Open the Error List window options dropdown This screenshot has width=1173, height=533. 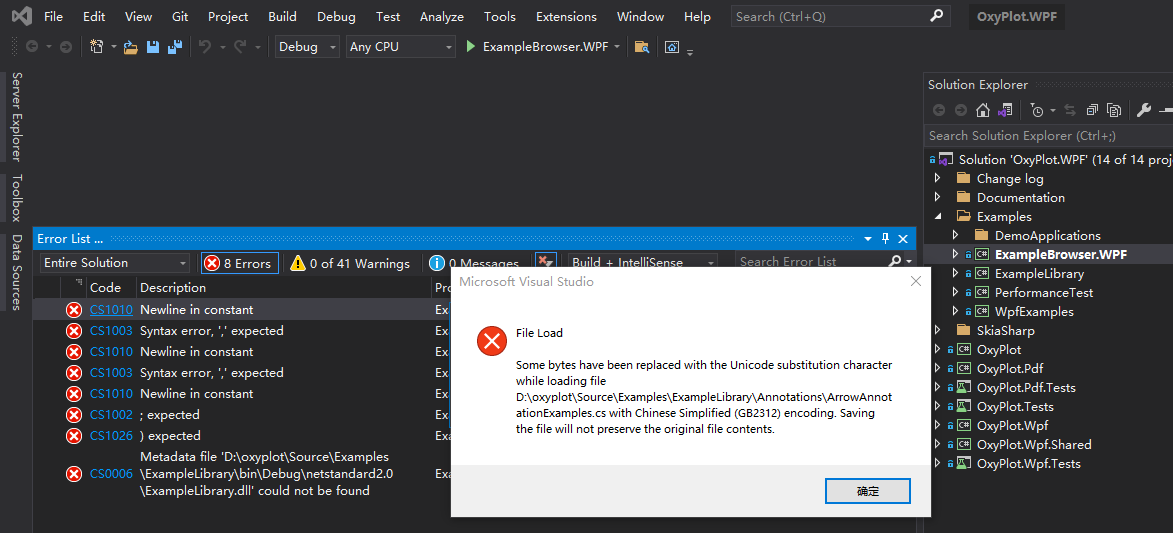[868, 239]
